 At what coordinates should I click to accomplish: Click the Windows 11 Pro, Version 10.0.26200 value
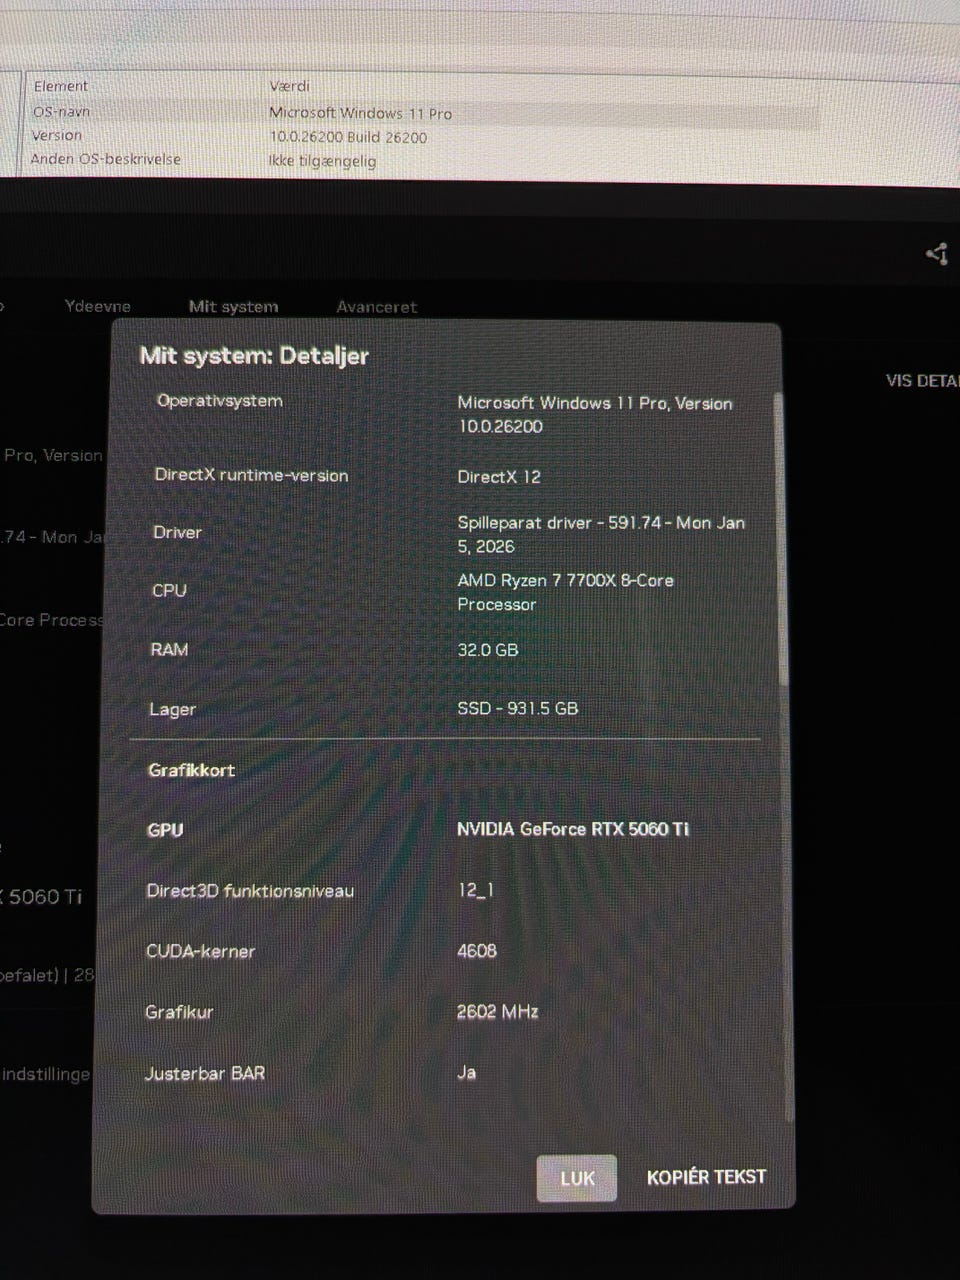click(595, 414)
